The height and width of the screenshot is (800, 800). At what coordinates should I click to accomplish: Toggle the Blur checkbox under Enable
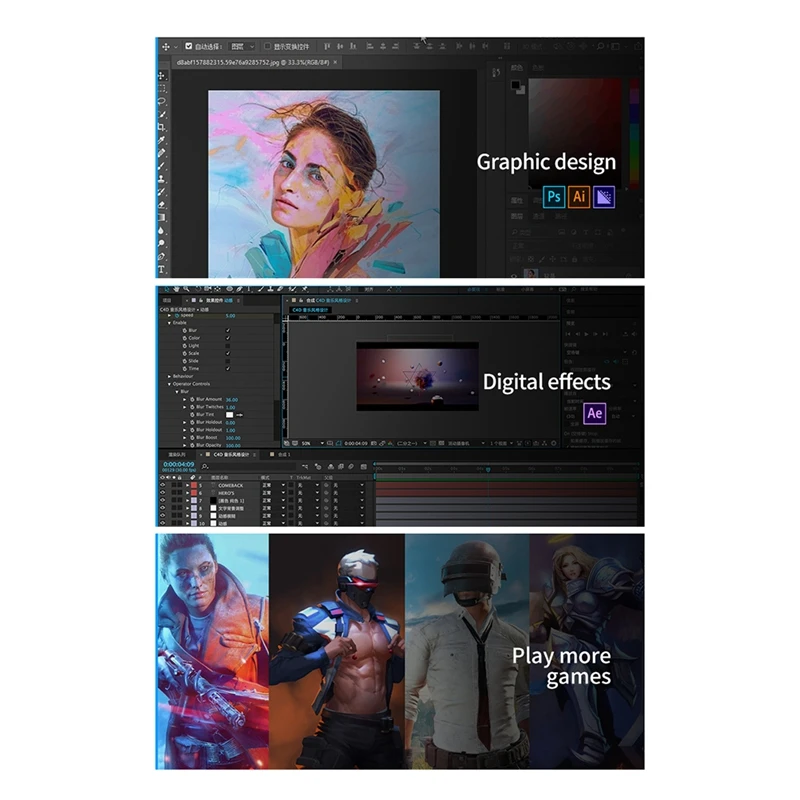point(228,331)
